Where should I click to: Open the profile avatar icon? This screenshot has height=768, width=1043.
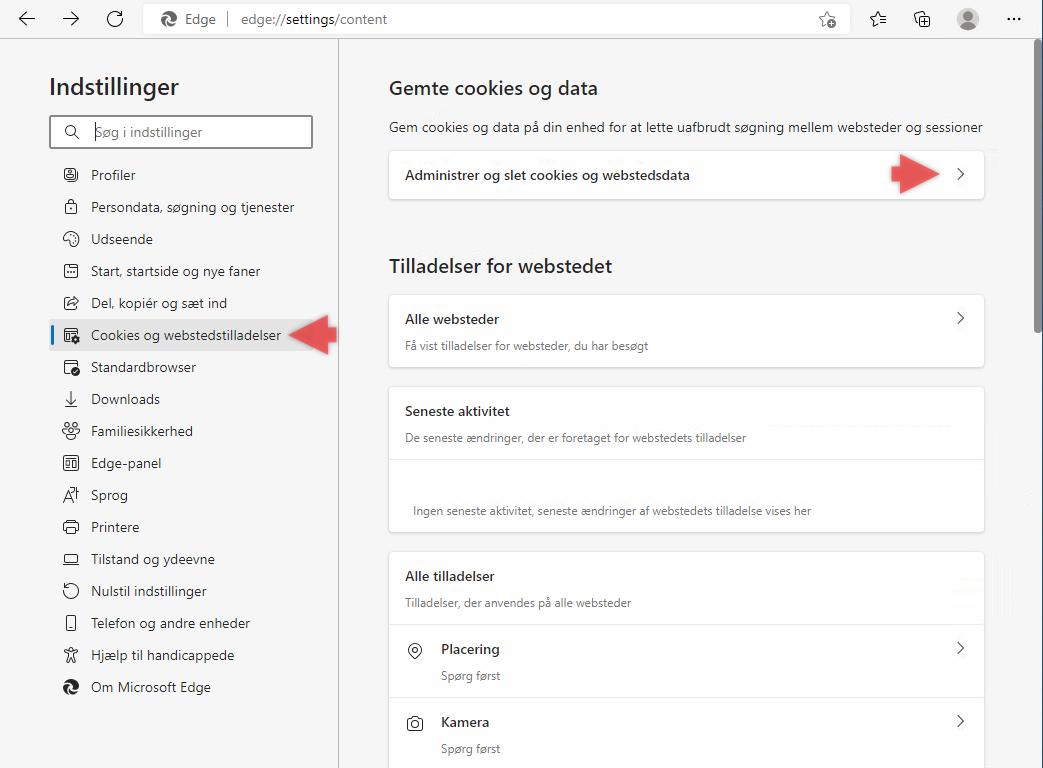pyautogui.click(x=968, y=19)
